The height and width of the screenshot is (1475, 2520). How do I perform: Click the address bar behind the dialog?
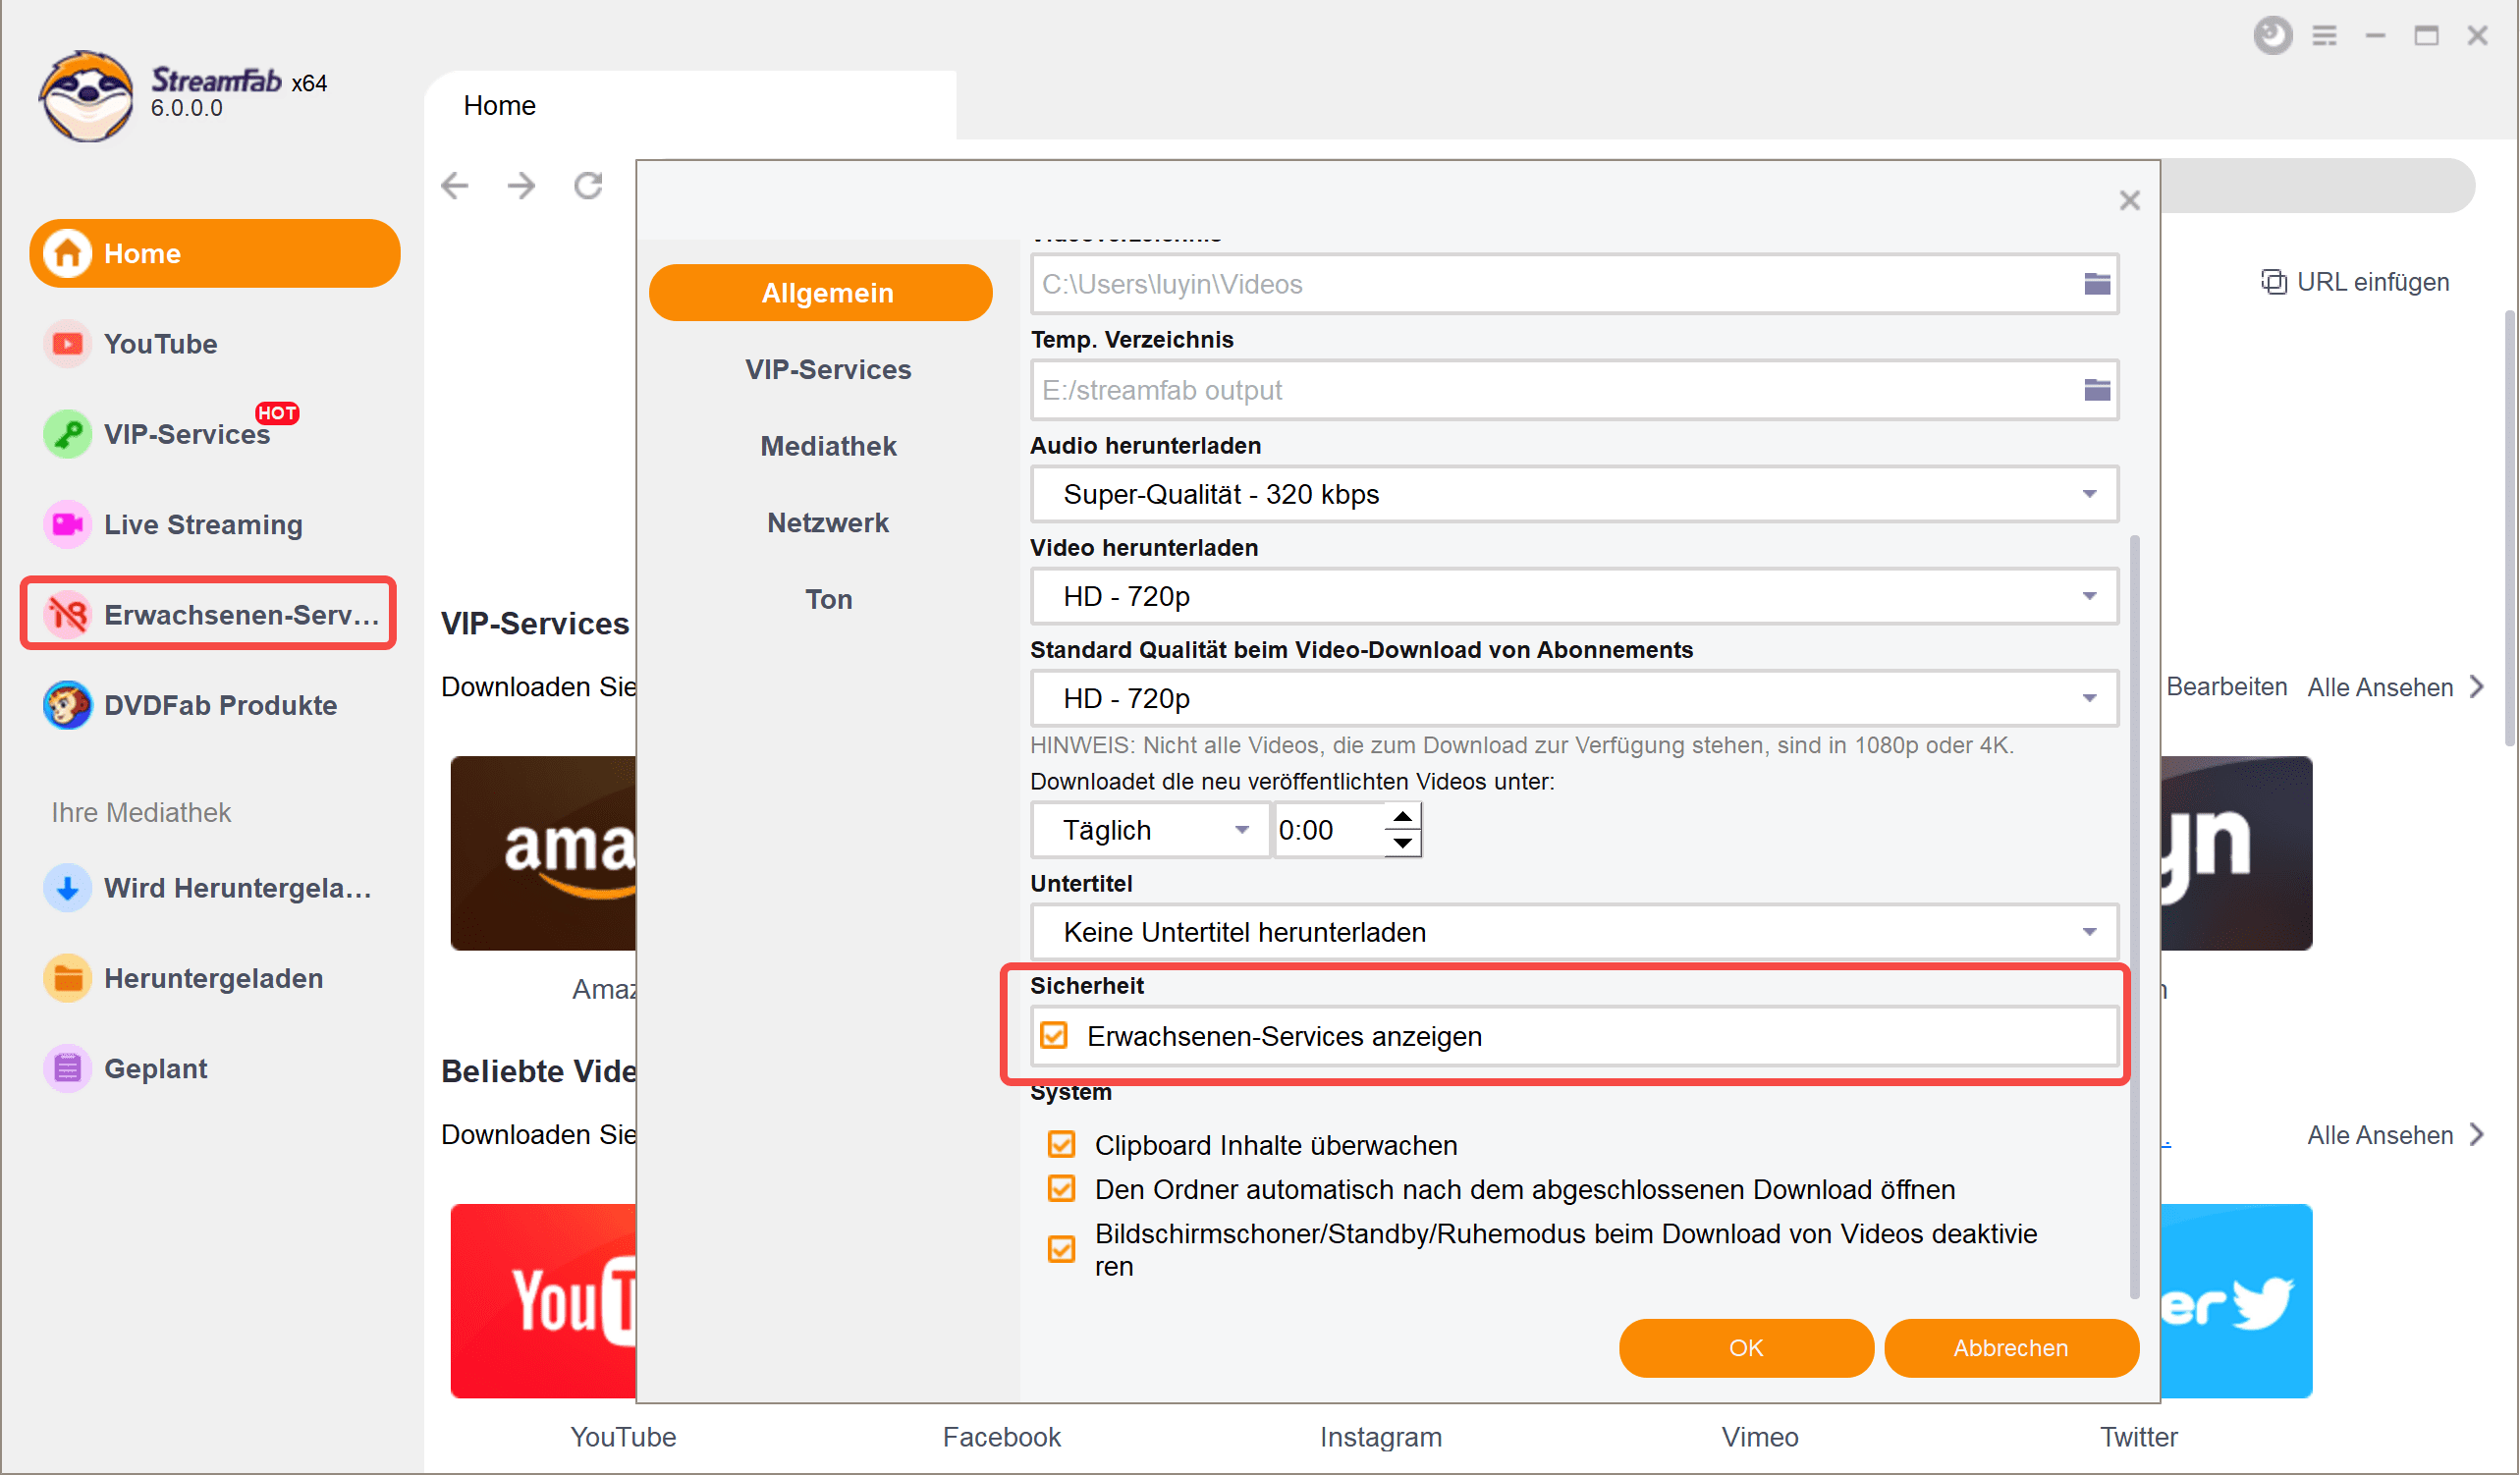click(2317, 186)
